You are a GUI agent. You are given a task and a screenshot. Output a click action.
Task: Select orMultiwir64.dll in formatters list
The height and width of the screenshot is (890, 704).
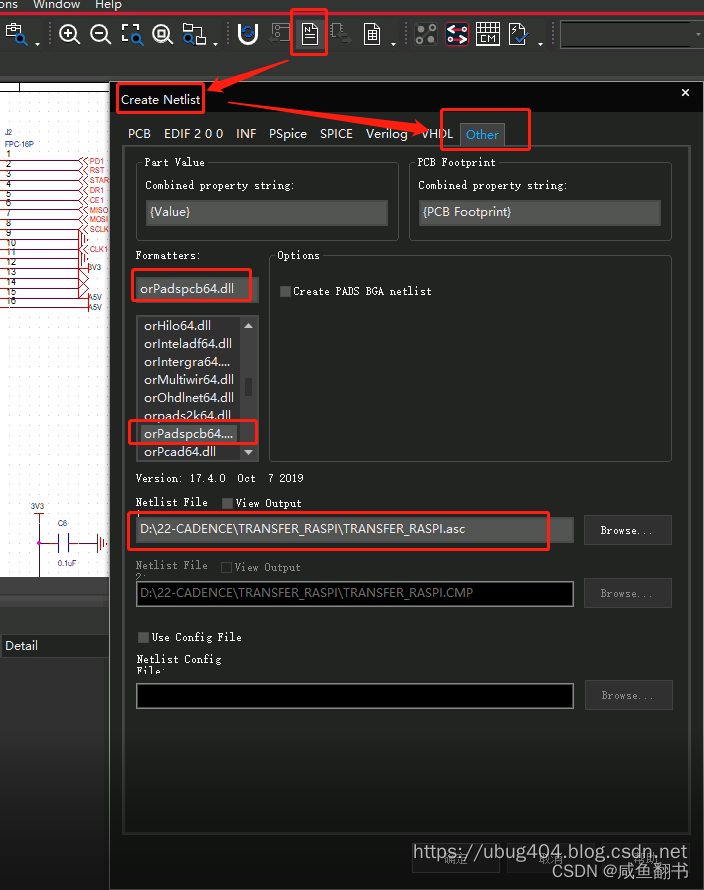pyautogui.click(x=189, y=379)
